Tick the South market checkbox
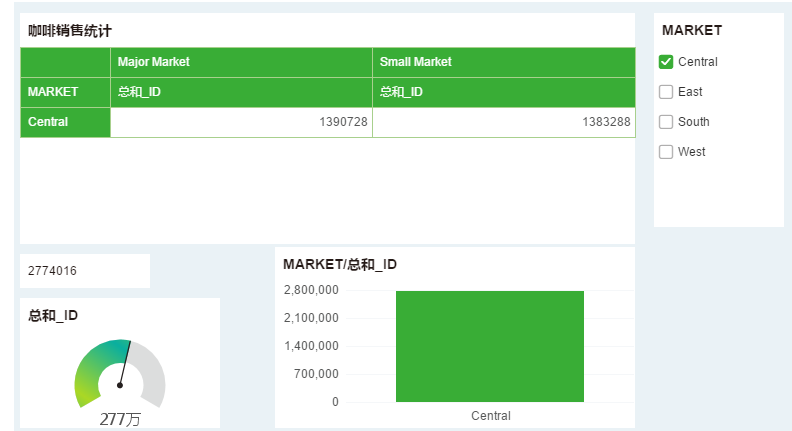Image resolution: width=792 pixels, height=431 pixels. (666, 122)
